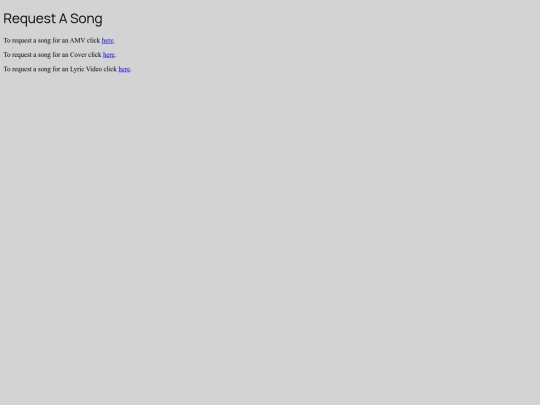Click the word 'song' in the AMV sentence

click(x=44, y=41)
